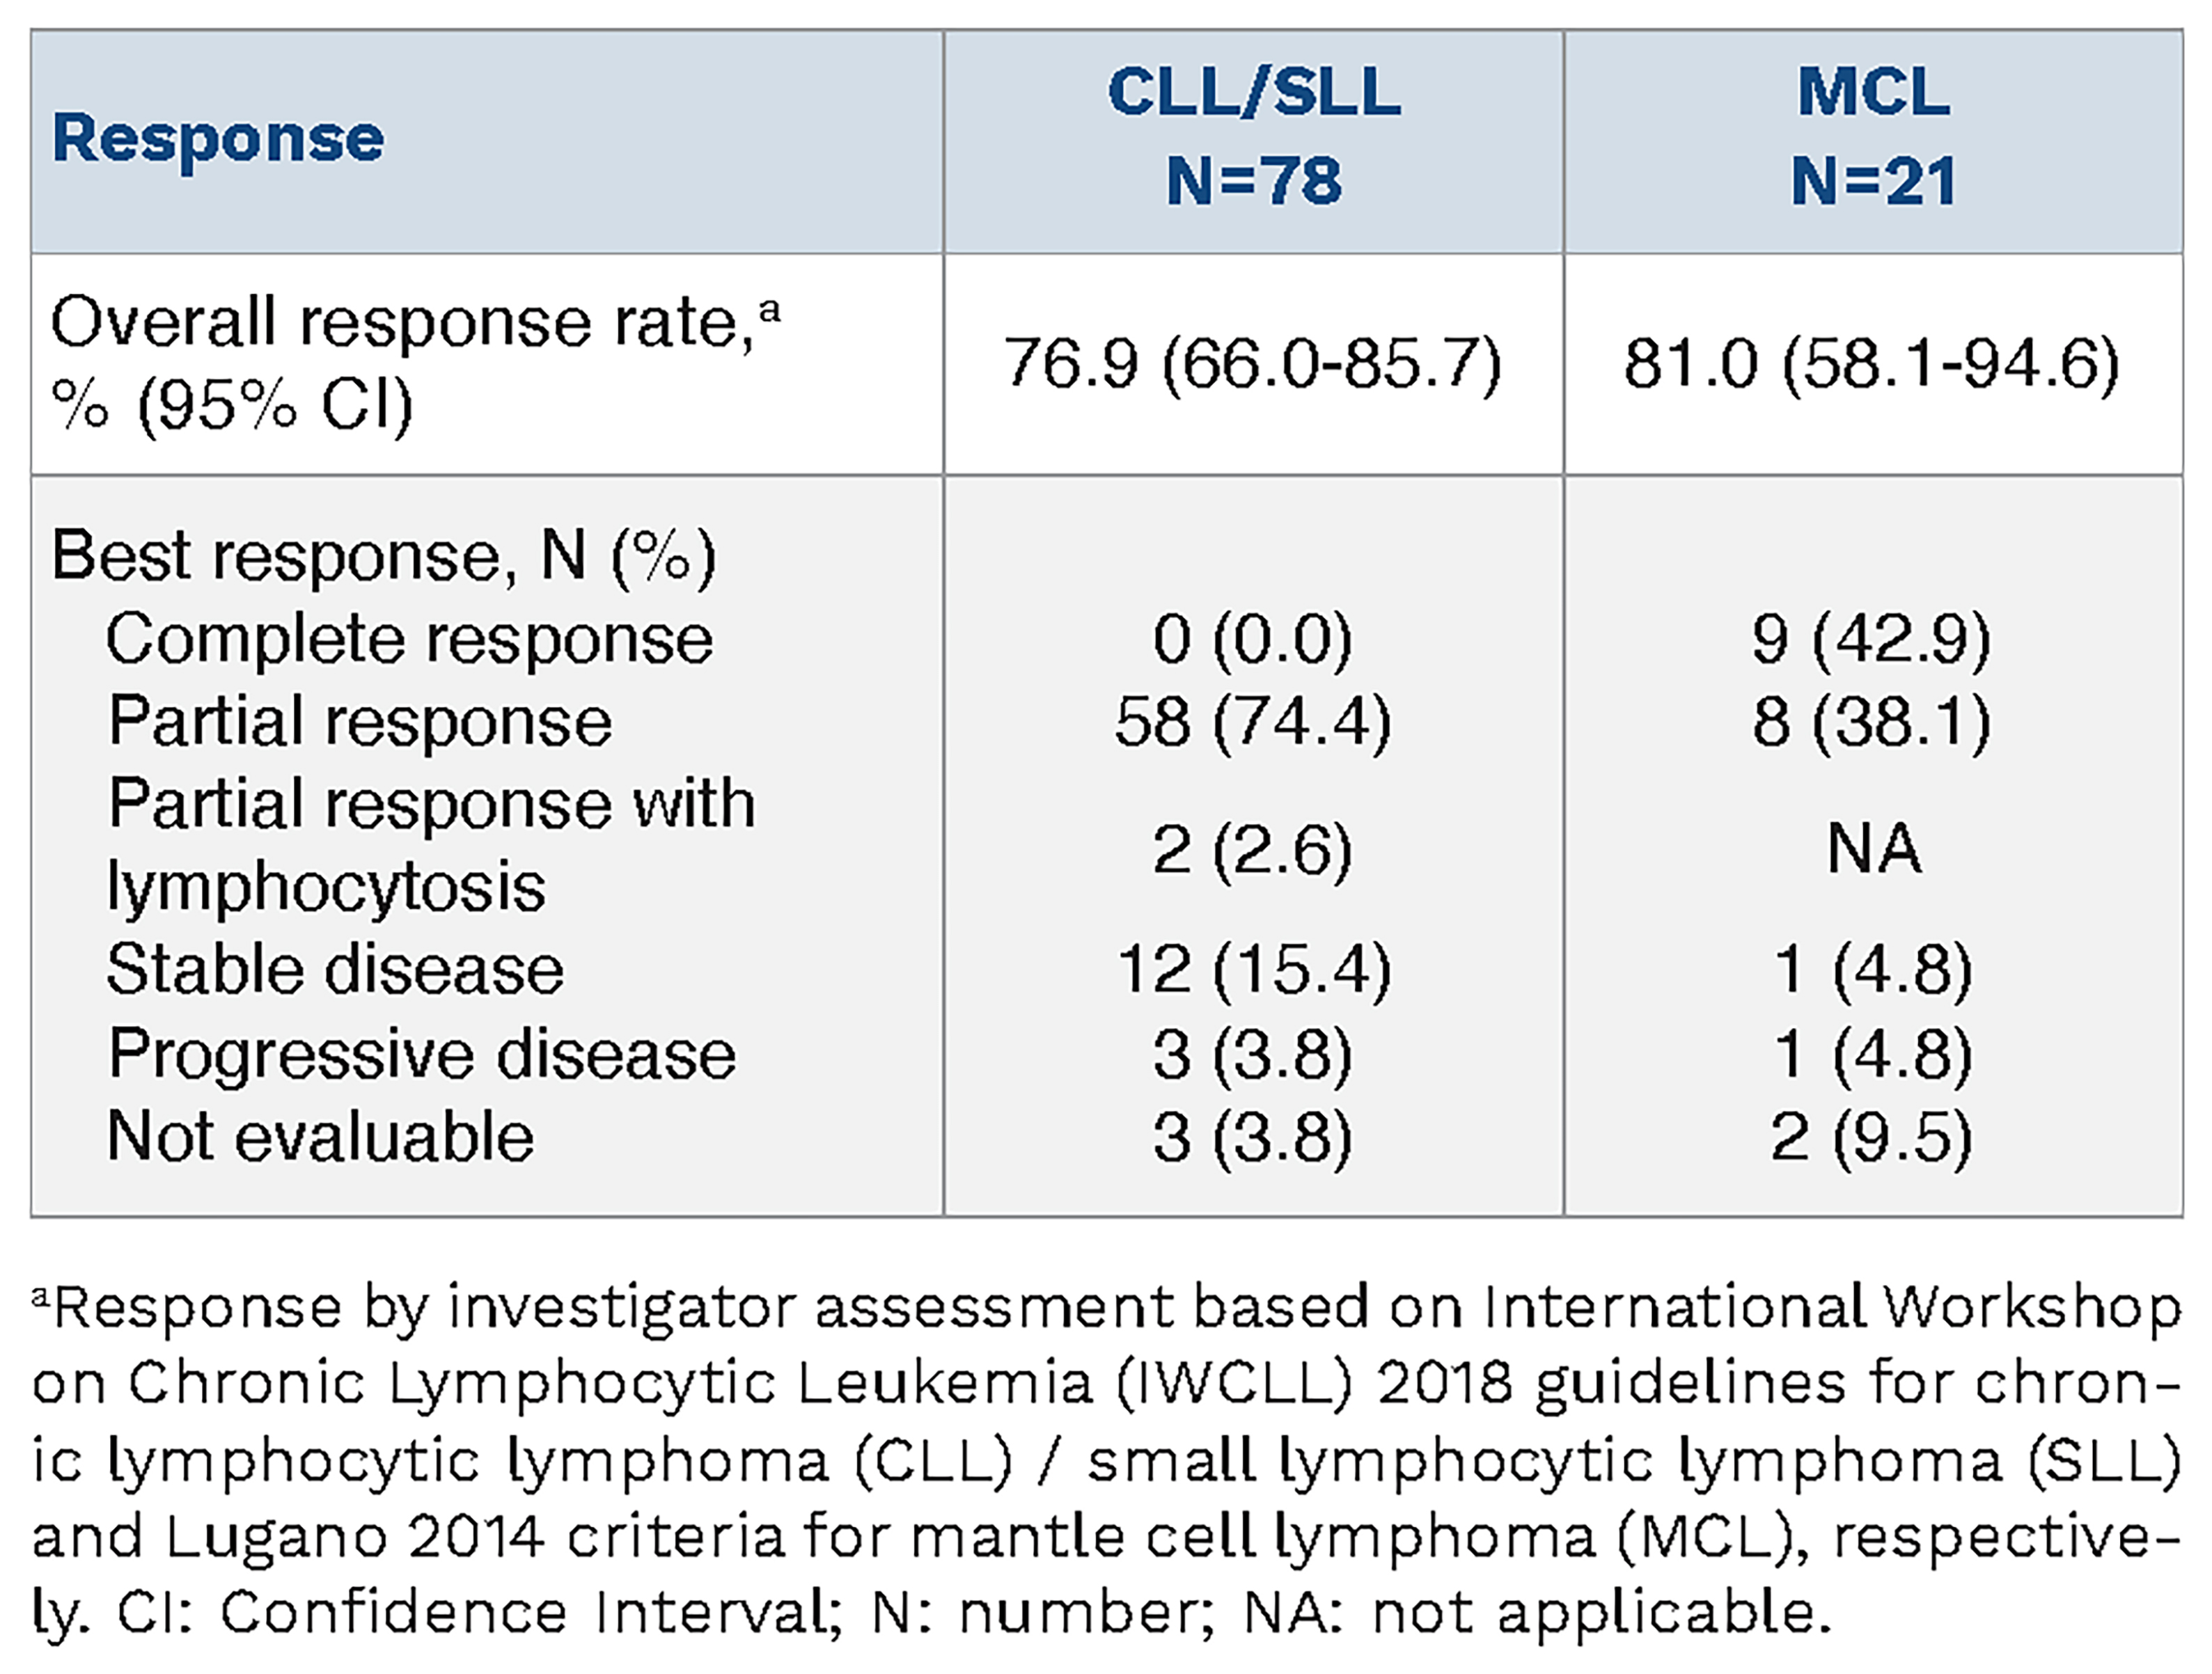The image size is (2212, 1674).
Task: Click the Stable disease value 12 (15.4)
Action: click(x=1253, y=970)
